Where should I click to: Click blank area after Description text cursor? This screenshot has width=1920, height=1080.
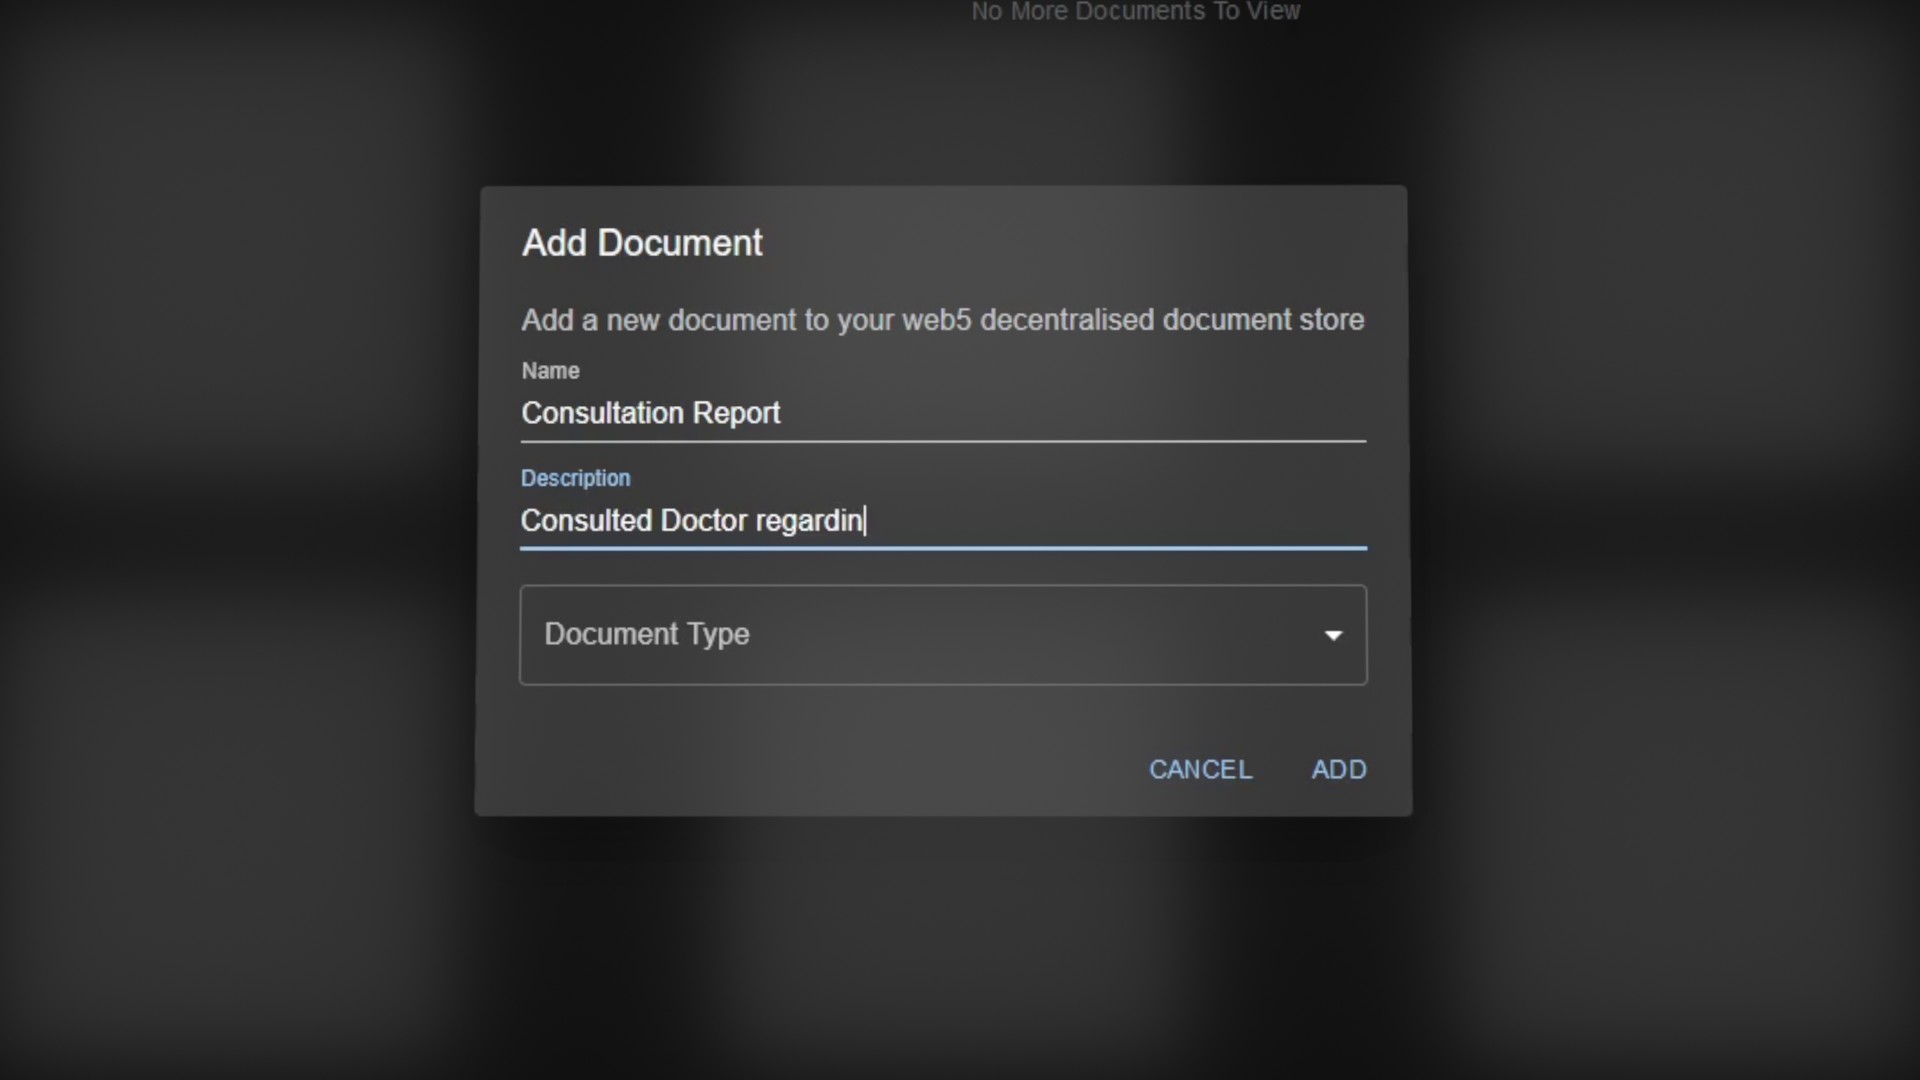pos(1117,521)
